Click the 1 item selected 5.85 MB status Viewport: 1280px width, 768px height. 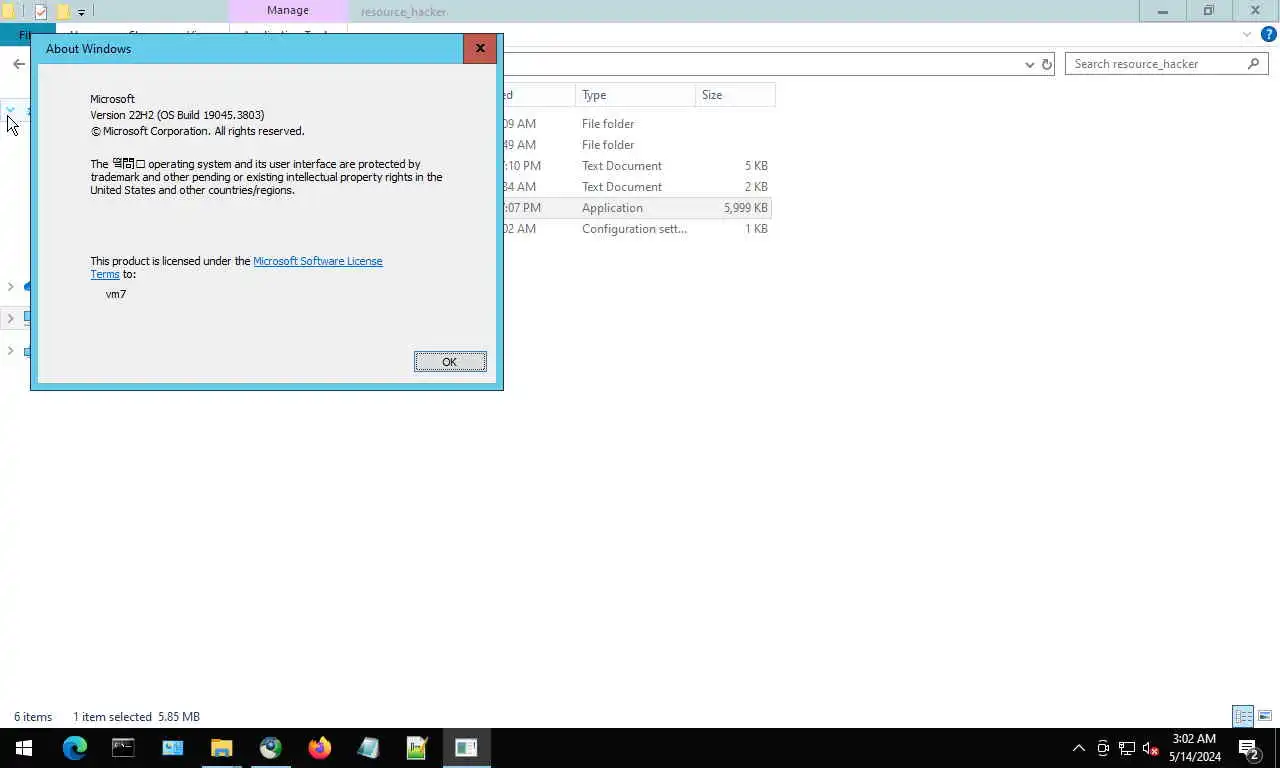(x=136, y=717)
